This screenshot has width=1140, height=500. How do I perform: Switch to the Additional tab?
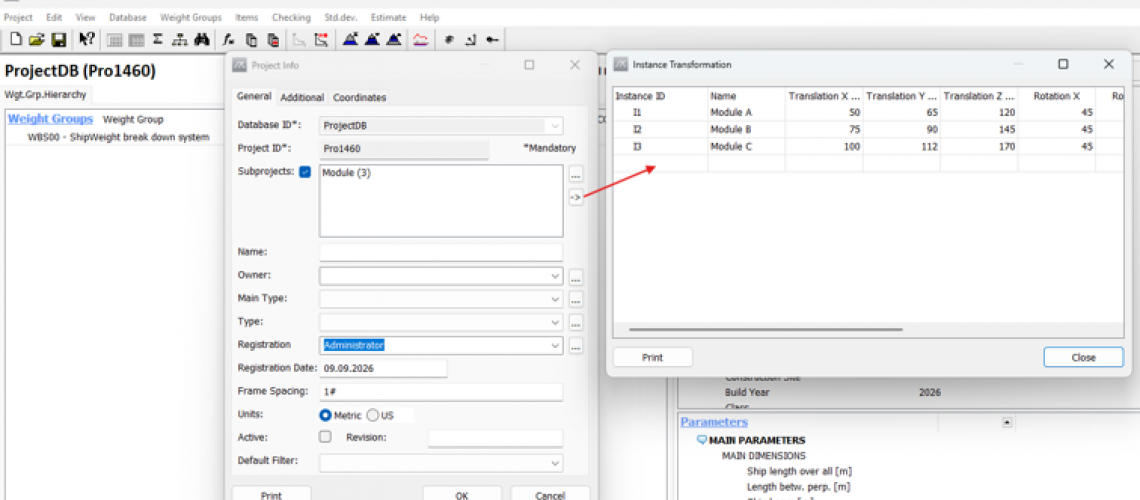(302, 97)
